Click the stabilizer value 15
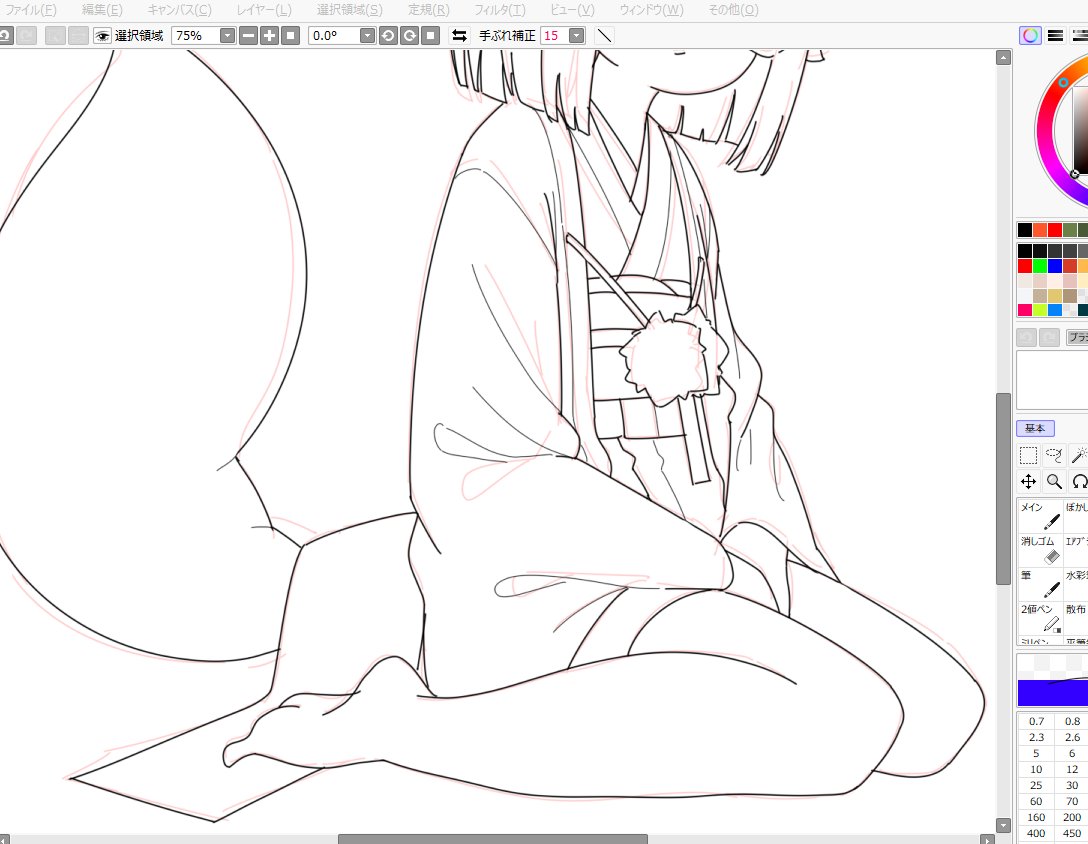The width and height of the screenshot is (1088, 844). pyautogui.click(x=554, y=36)
